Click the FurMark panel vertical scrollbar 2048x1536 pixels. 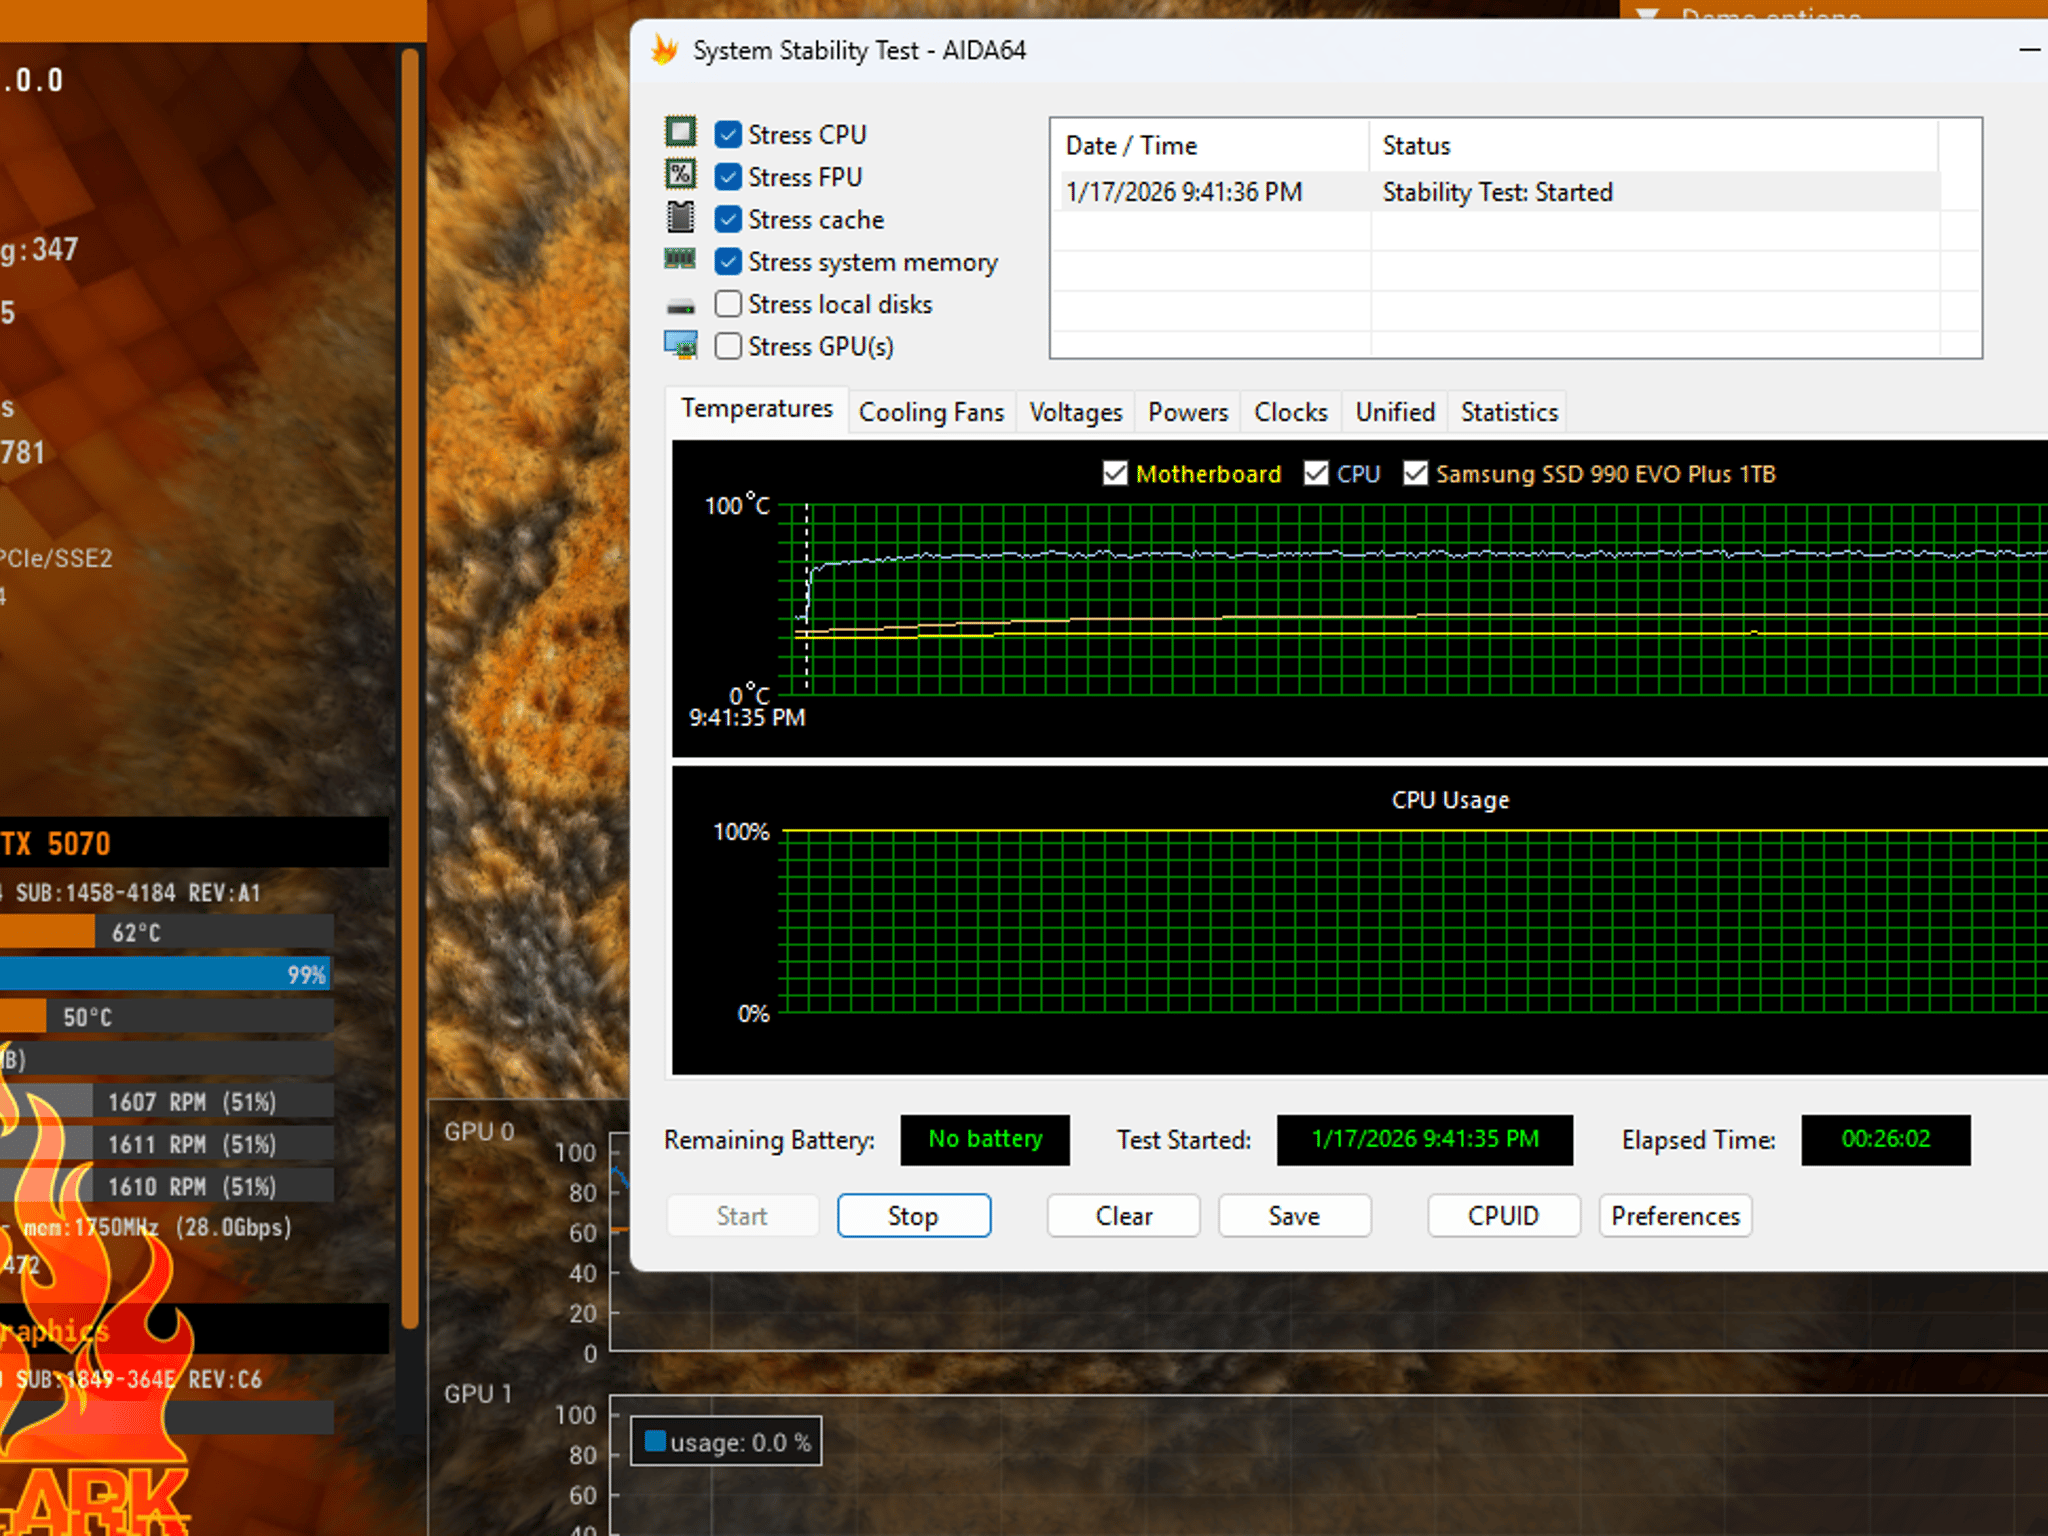coord(409,688)
